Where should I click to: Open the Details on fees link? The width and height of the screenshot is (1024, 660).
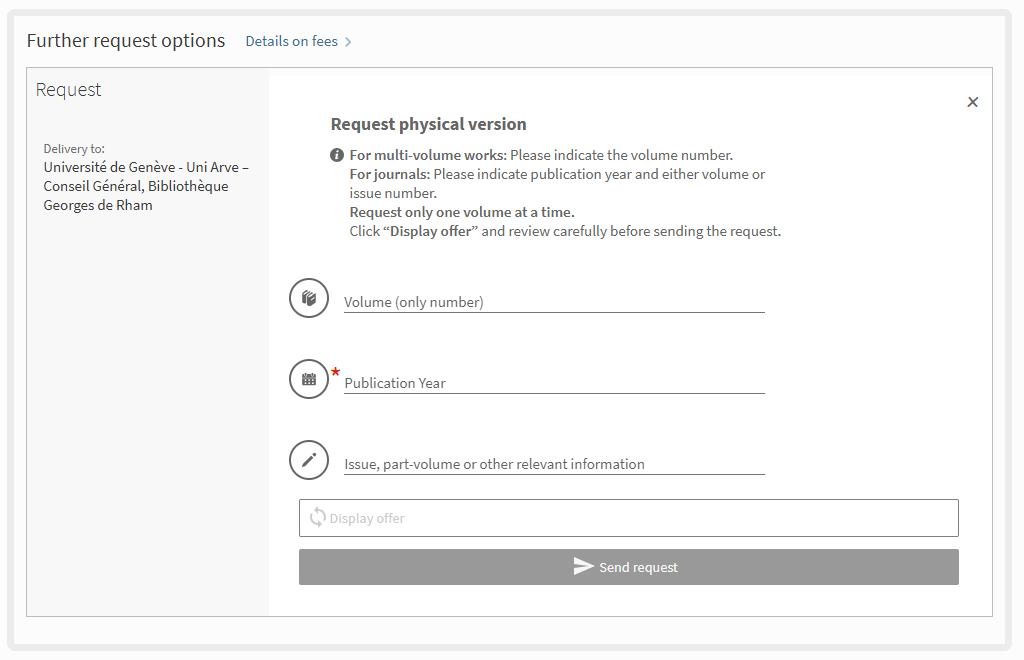(291, 42)
